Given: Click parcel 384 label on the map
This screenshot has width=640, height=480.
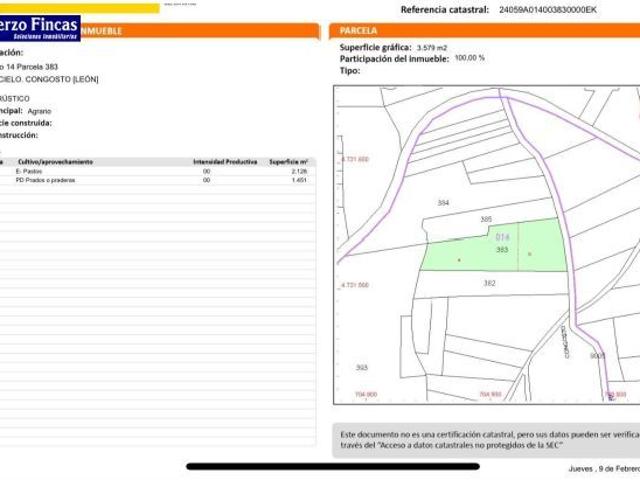Looking at the screenshot, I should pyautogui.click(x=443, y=203).
